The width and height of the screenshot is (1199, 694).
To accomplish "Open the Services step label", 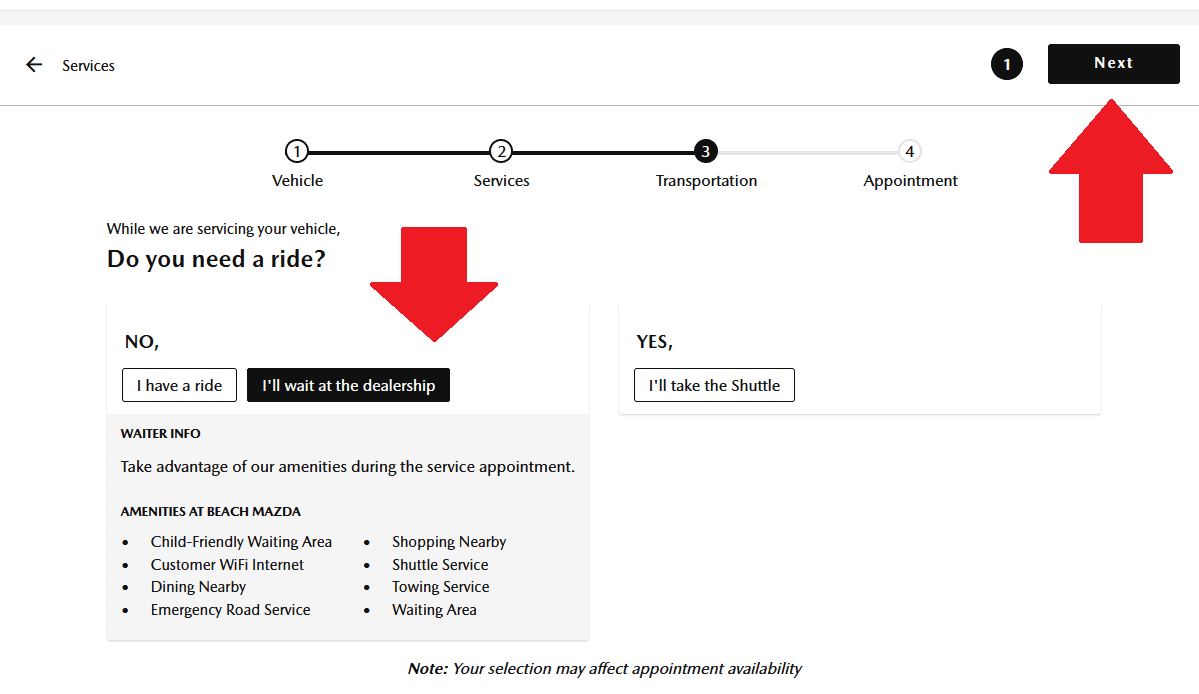I will (502, 181).
